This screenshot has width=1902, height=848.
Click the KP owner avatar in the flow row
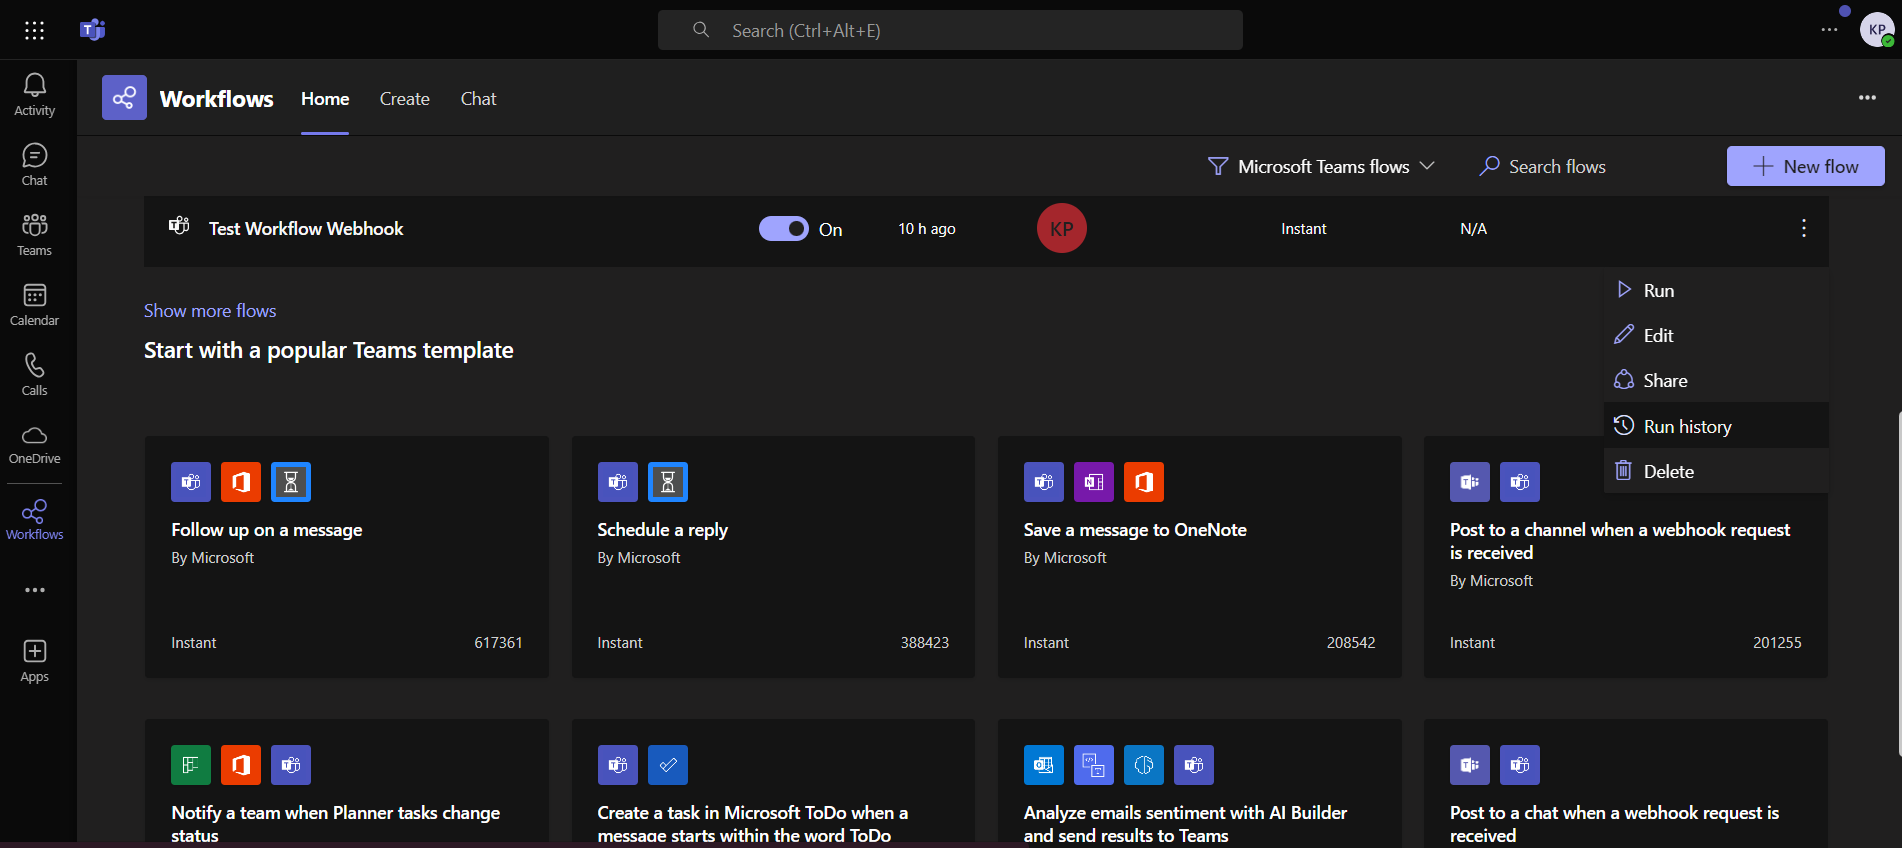click(1062, 228)
